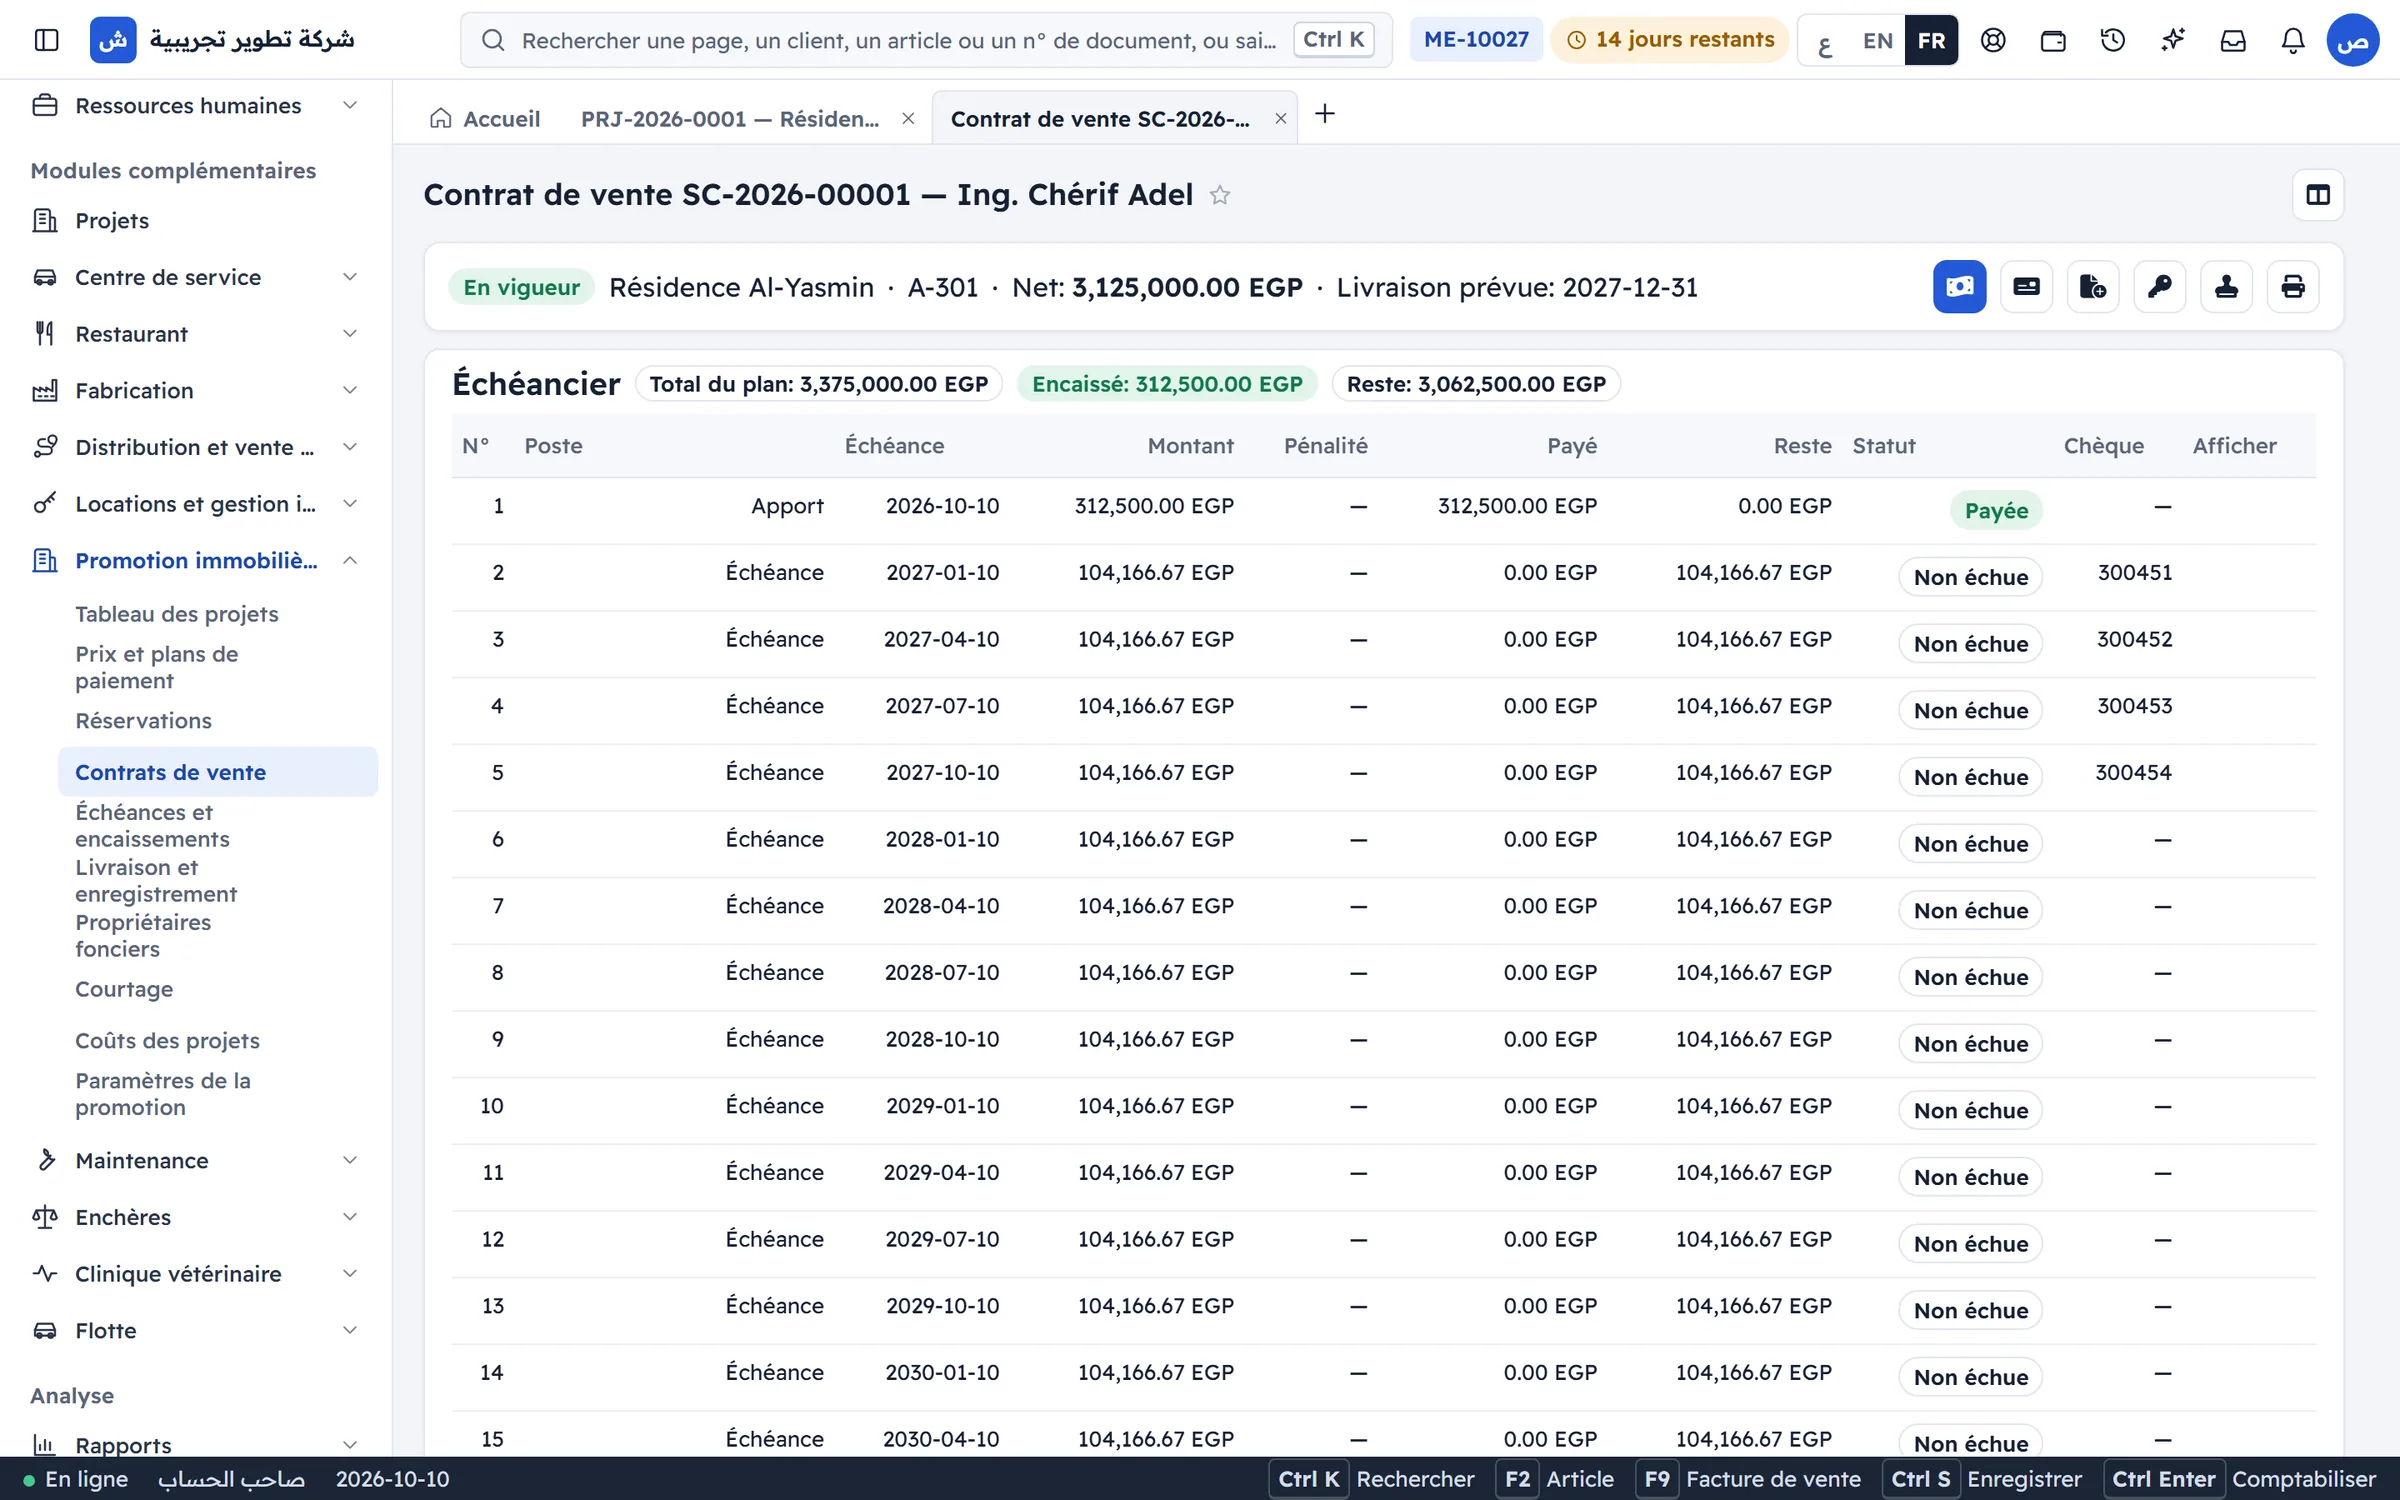Open the recent history clock icon
This screenshot has width=2400, height=1500.
[x=2113, y=40]
